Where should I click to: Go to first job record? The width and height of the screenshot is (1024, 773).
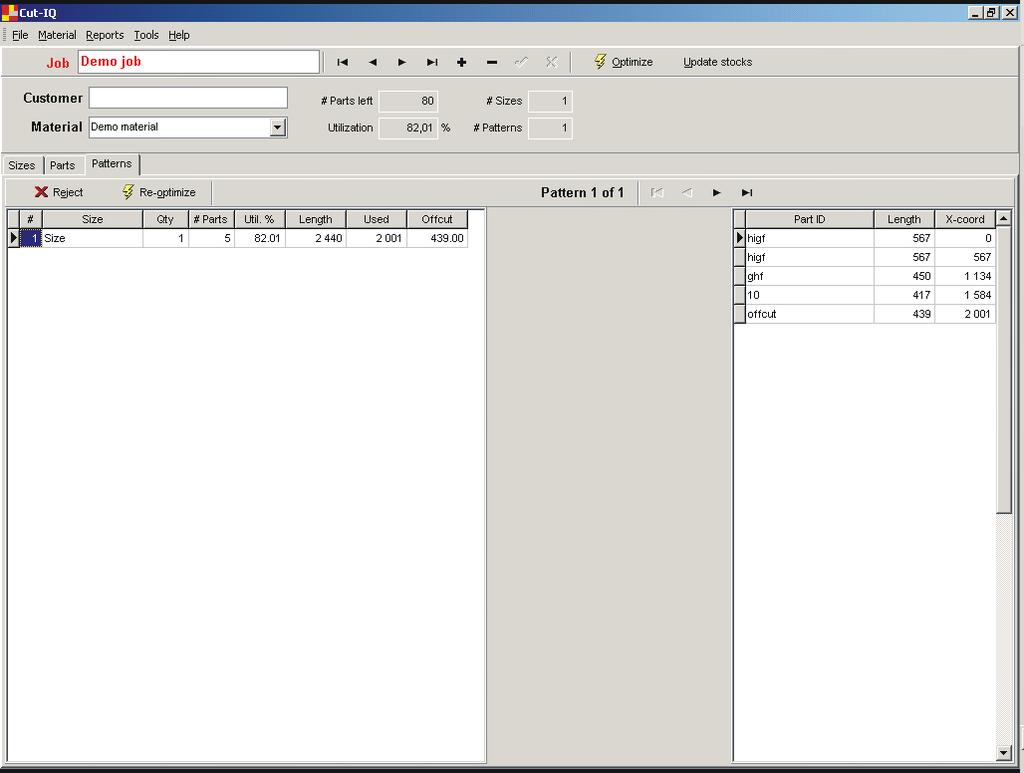click(342, 62)
